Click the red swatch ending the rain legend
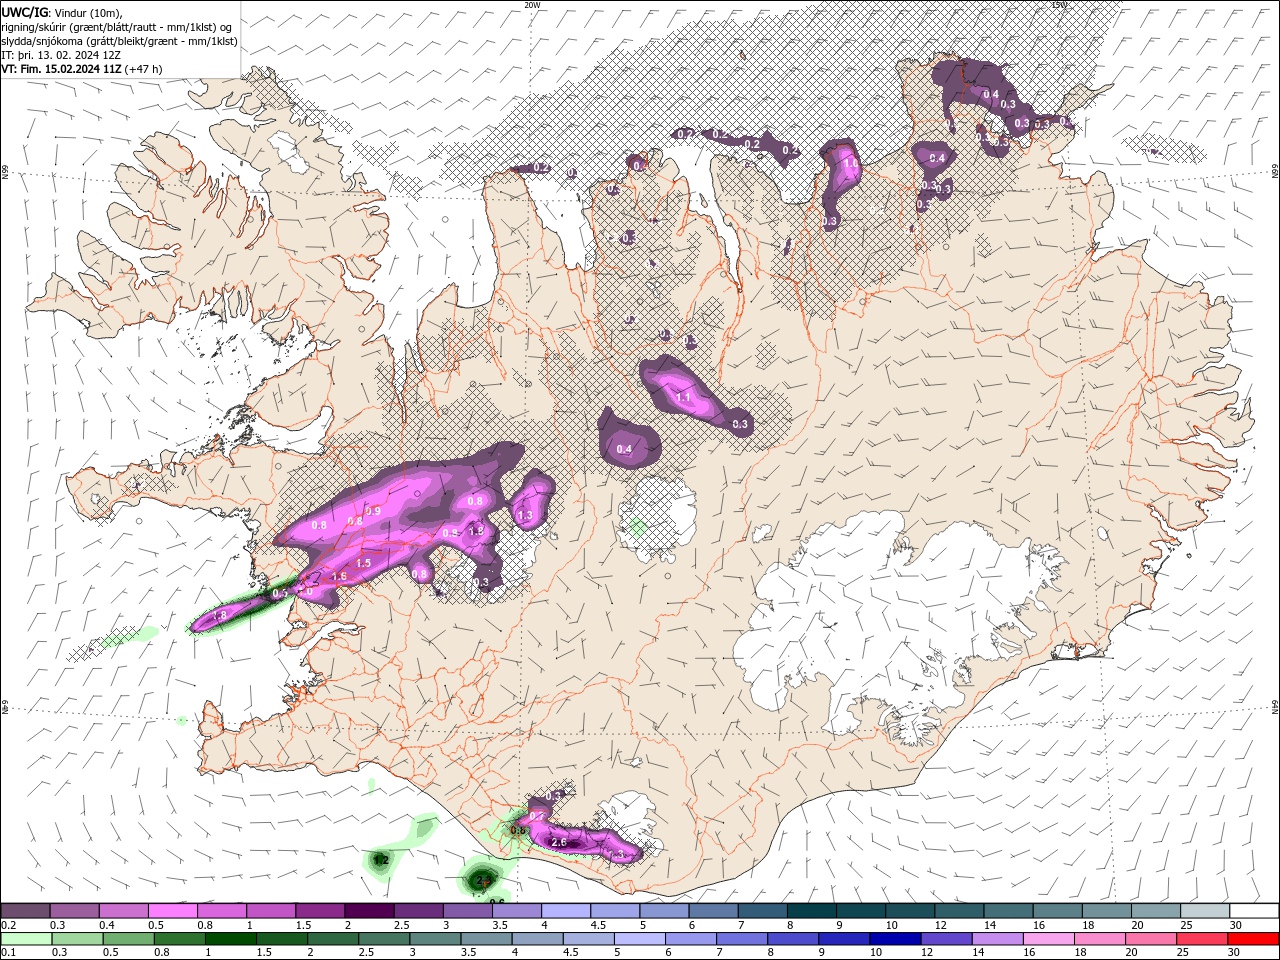Screen dimensions: 1280x960 pos(1254,939)
